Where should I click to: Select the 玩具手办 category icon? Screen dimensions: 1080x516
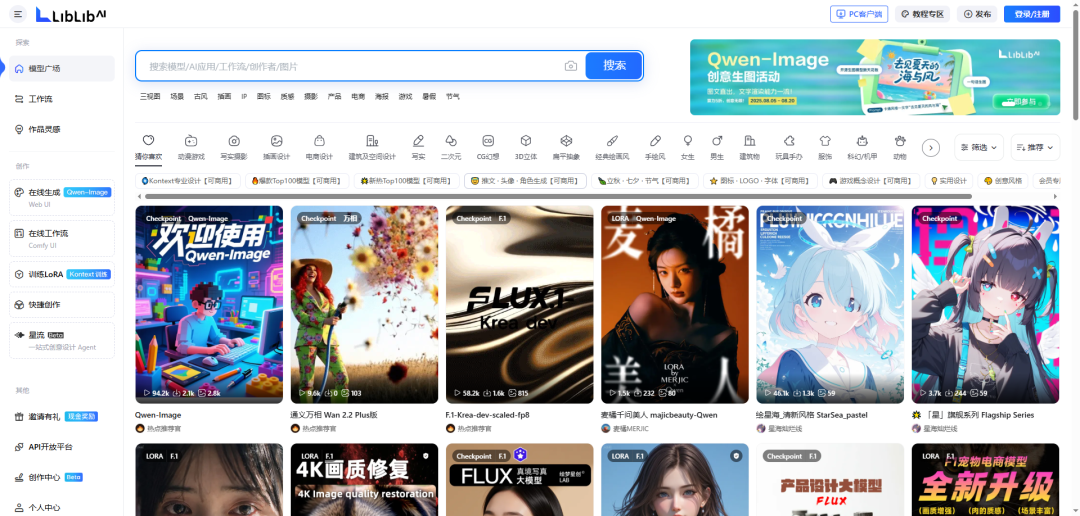point(789,141)
